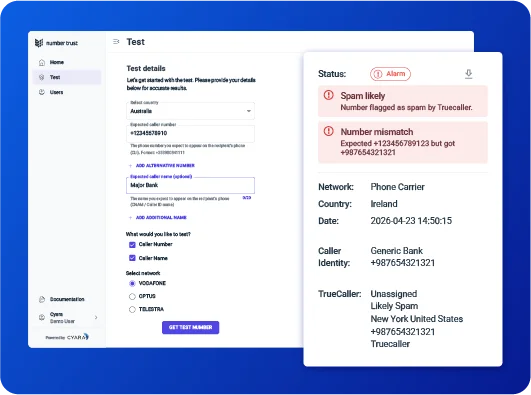The width and height of the screenshot is (531, 395).
Task: Click the Spam likely warning icon
Action: tap(328, 95)
